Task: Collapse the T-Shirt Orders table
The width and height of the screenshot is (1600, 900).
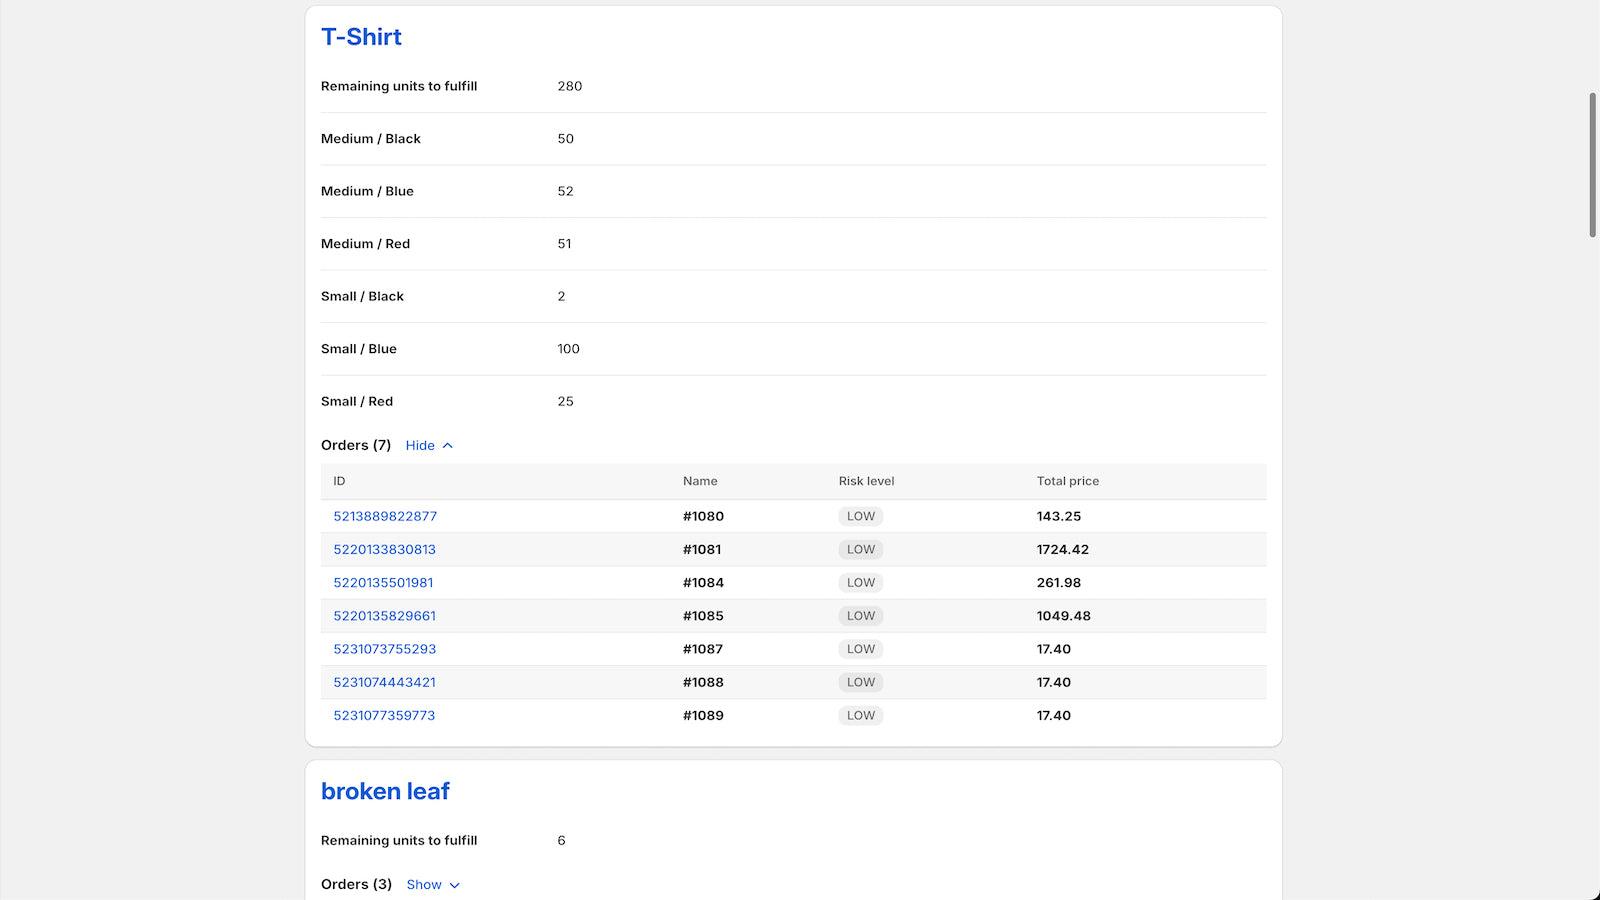Action: 419,445
